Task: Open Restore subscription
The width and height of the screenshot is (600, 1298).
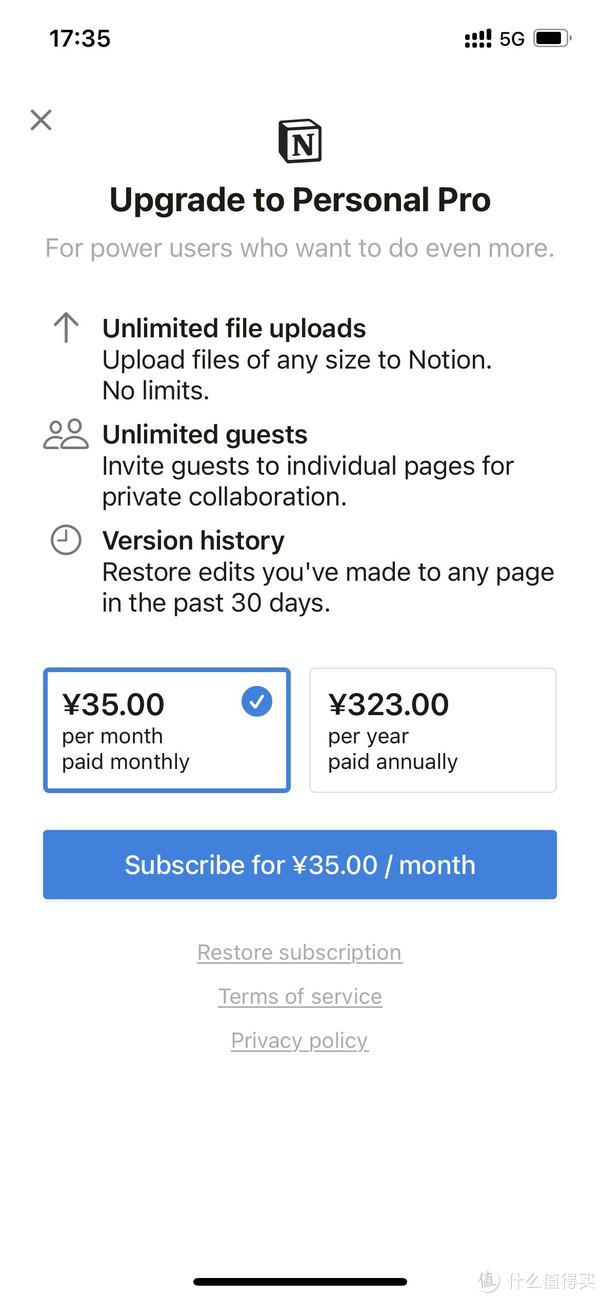Action: (299, 952)
